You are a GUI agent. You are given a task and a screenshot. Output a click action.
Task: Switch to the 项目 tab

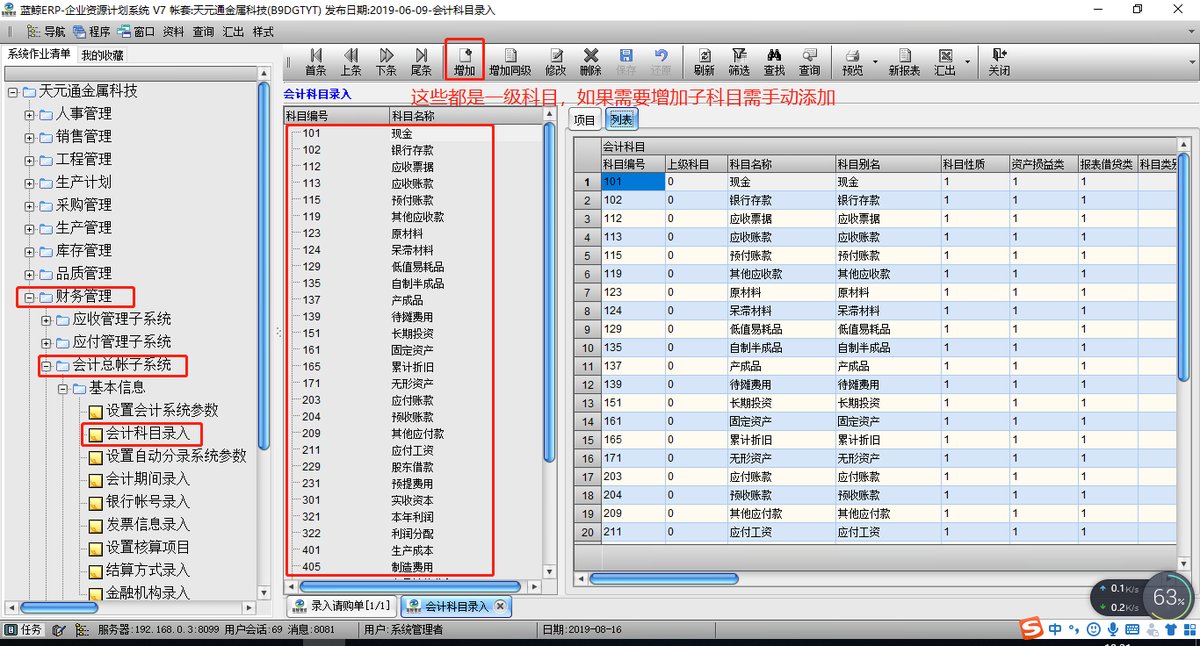pyautogui.click(x=584, y=120)
